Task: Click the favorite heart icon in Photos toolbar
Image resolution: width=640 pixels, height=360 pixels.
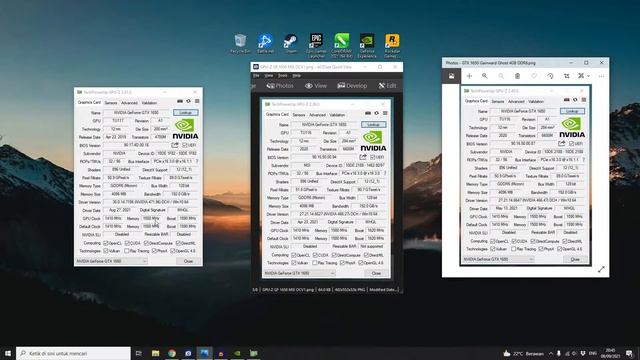Action: (x=533, y=76)
